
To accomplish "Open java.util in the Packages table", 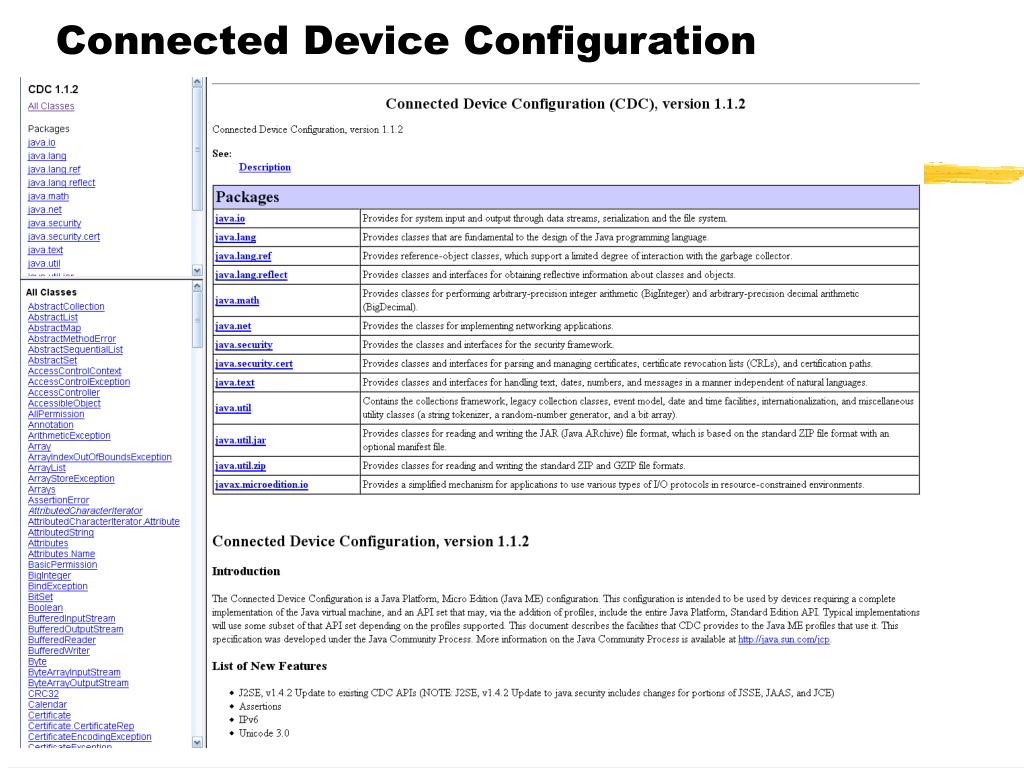I will [x=233, y=408].
